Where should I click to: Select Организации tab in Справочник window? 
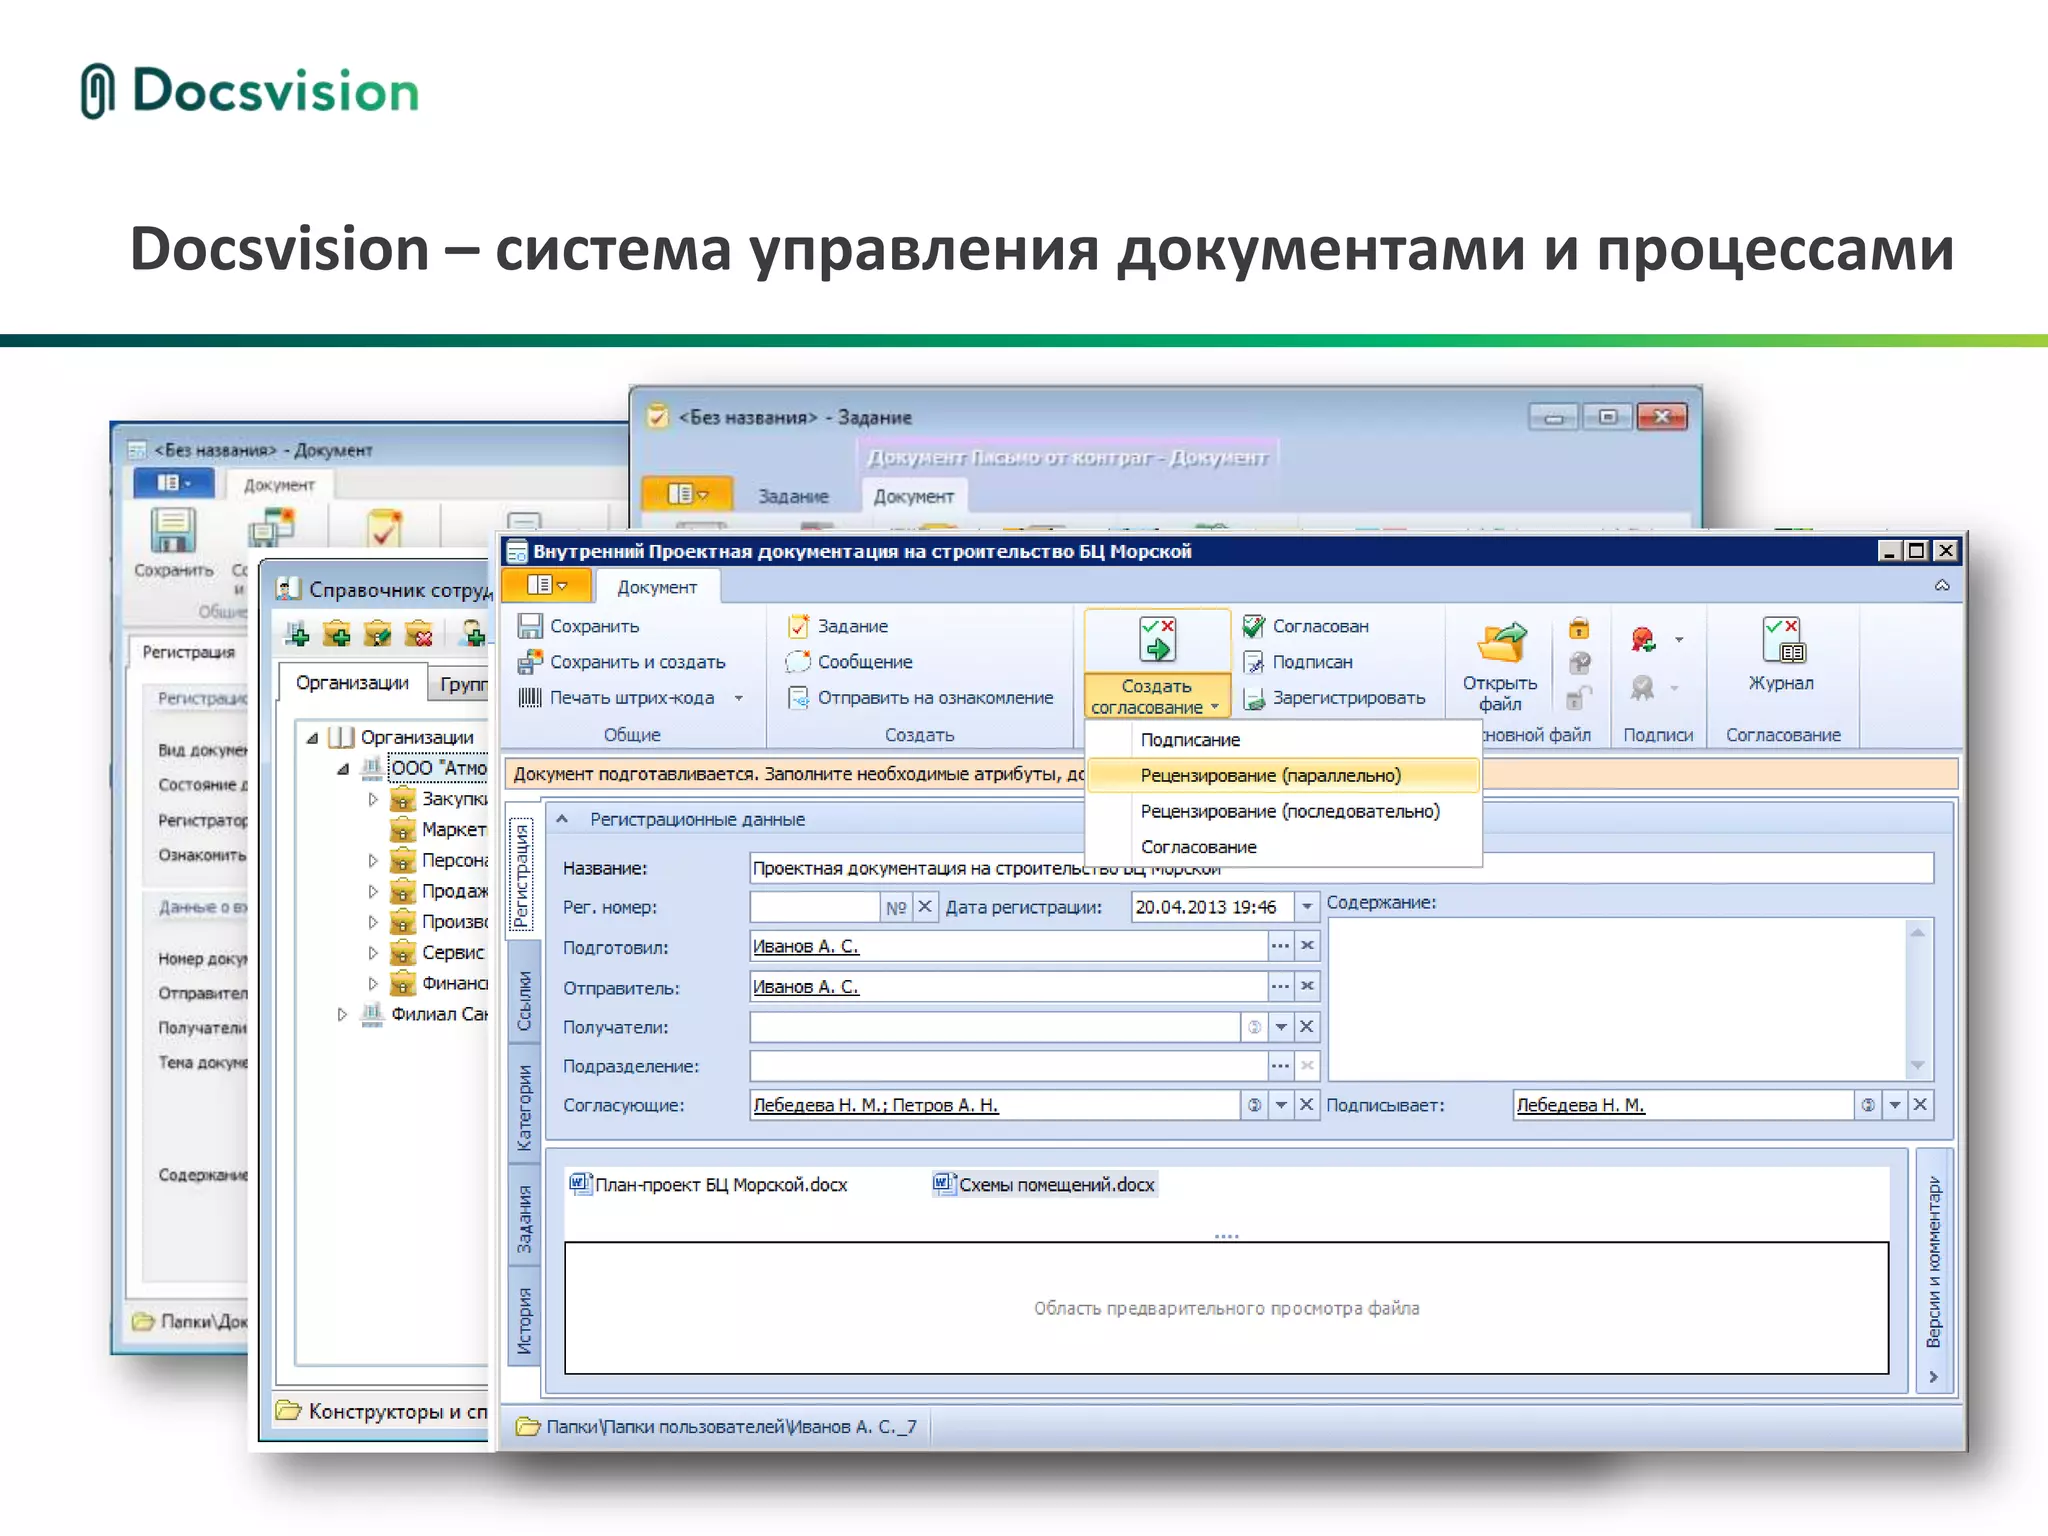click(x=352, y=683)
